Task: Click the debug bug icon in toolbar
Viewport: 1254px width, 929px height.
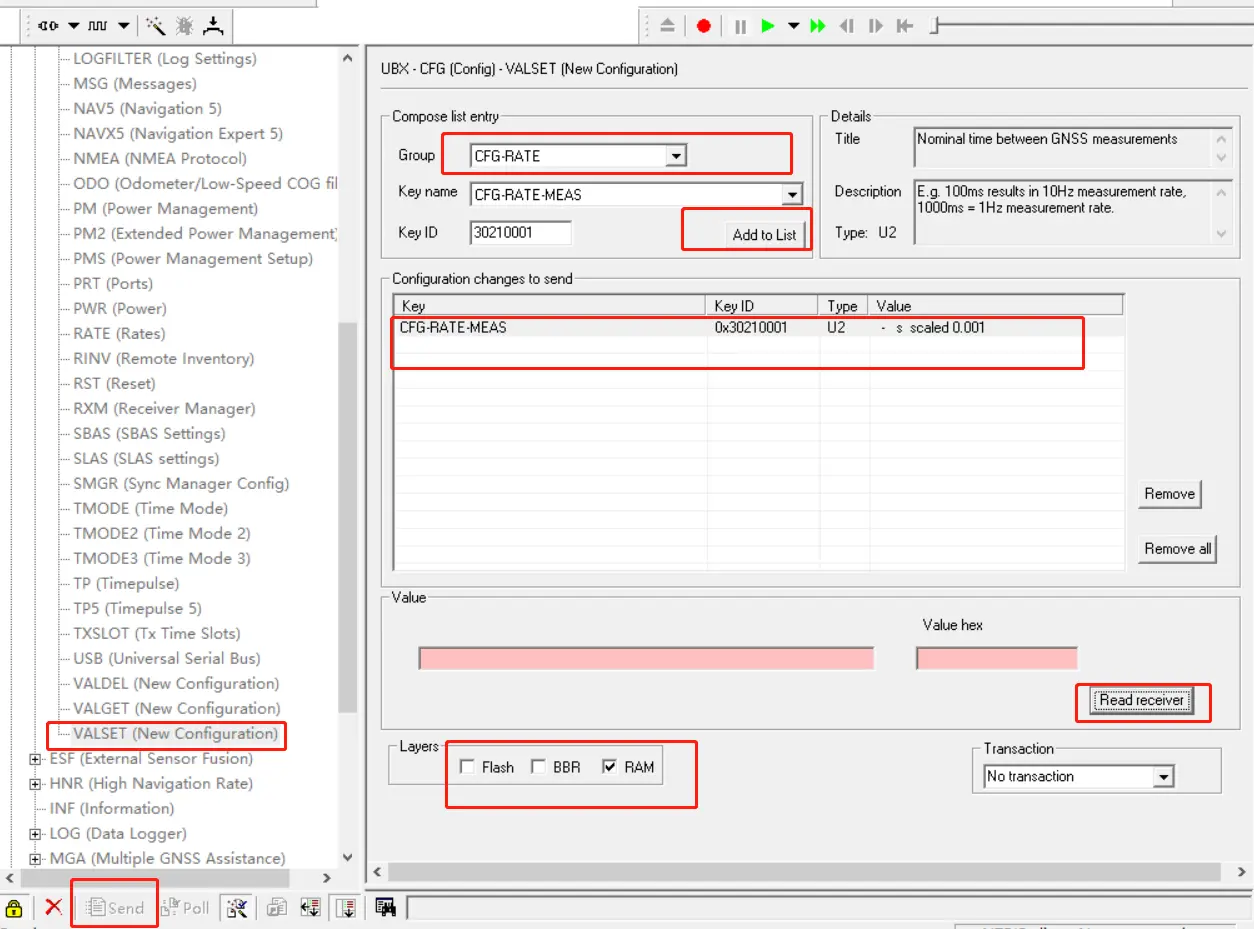Action: 185,26
